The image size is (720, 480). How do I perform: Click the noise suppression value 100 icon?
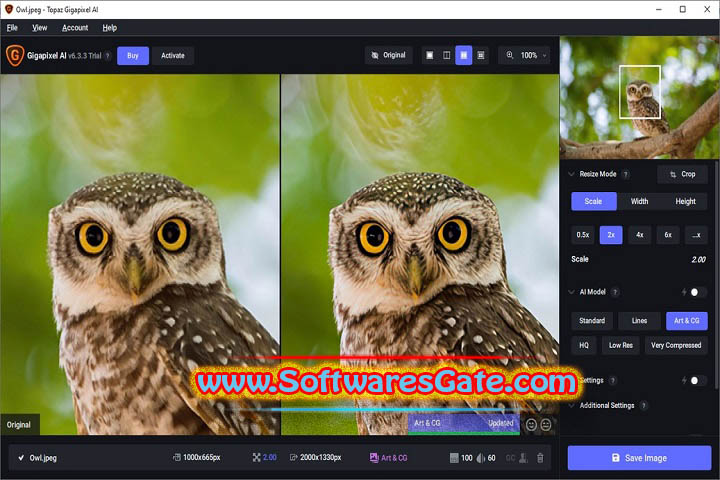point(454,458)
